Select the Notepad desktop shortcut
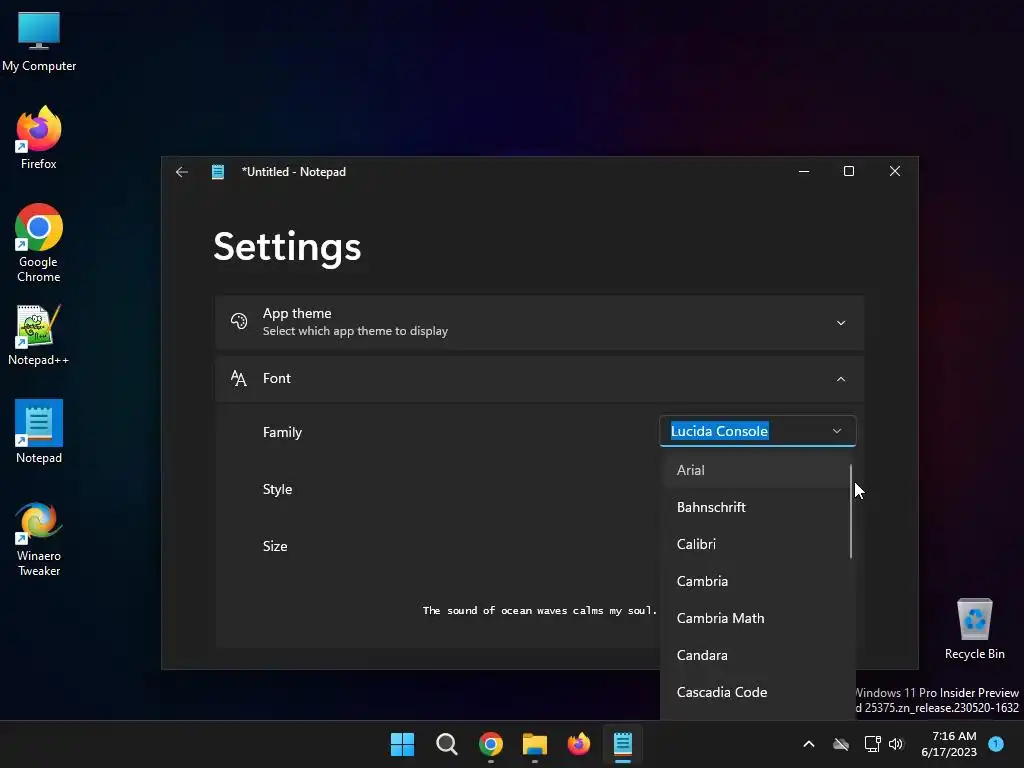The height and width of the screenshot is (768, 1024). [x=39, y=432]
